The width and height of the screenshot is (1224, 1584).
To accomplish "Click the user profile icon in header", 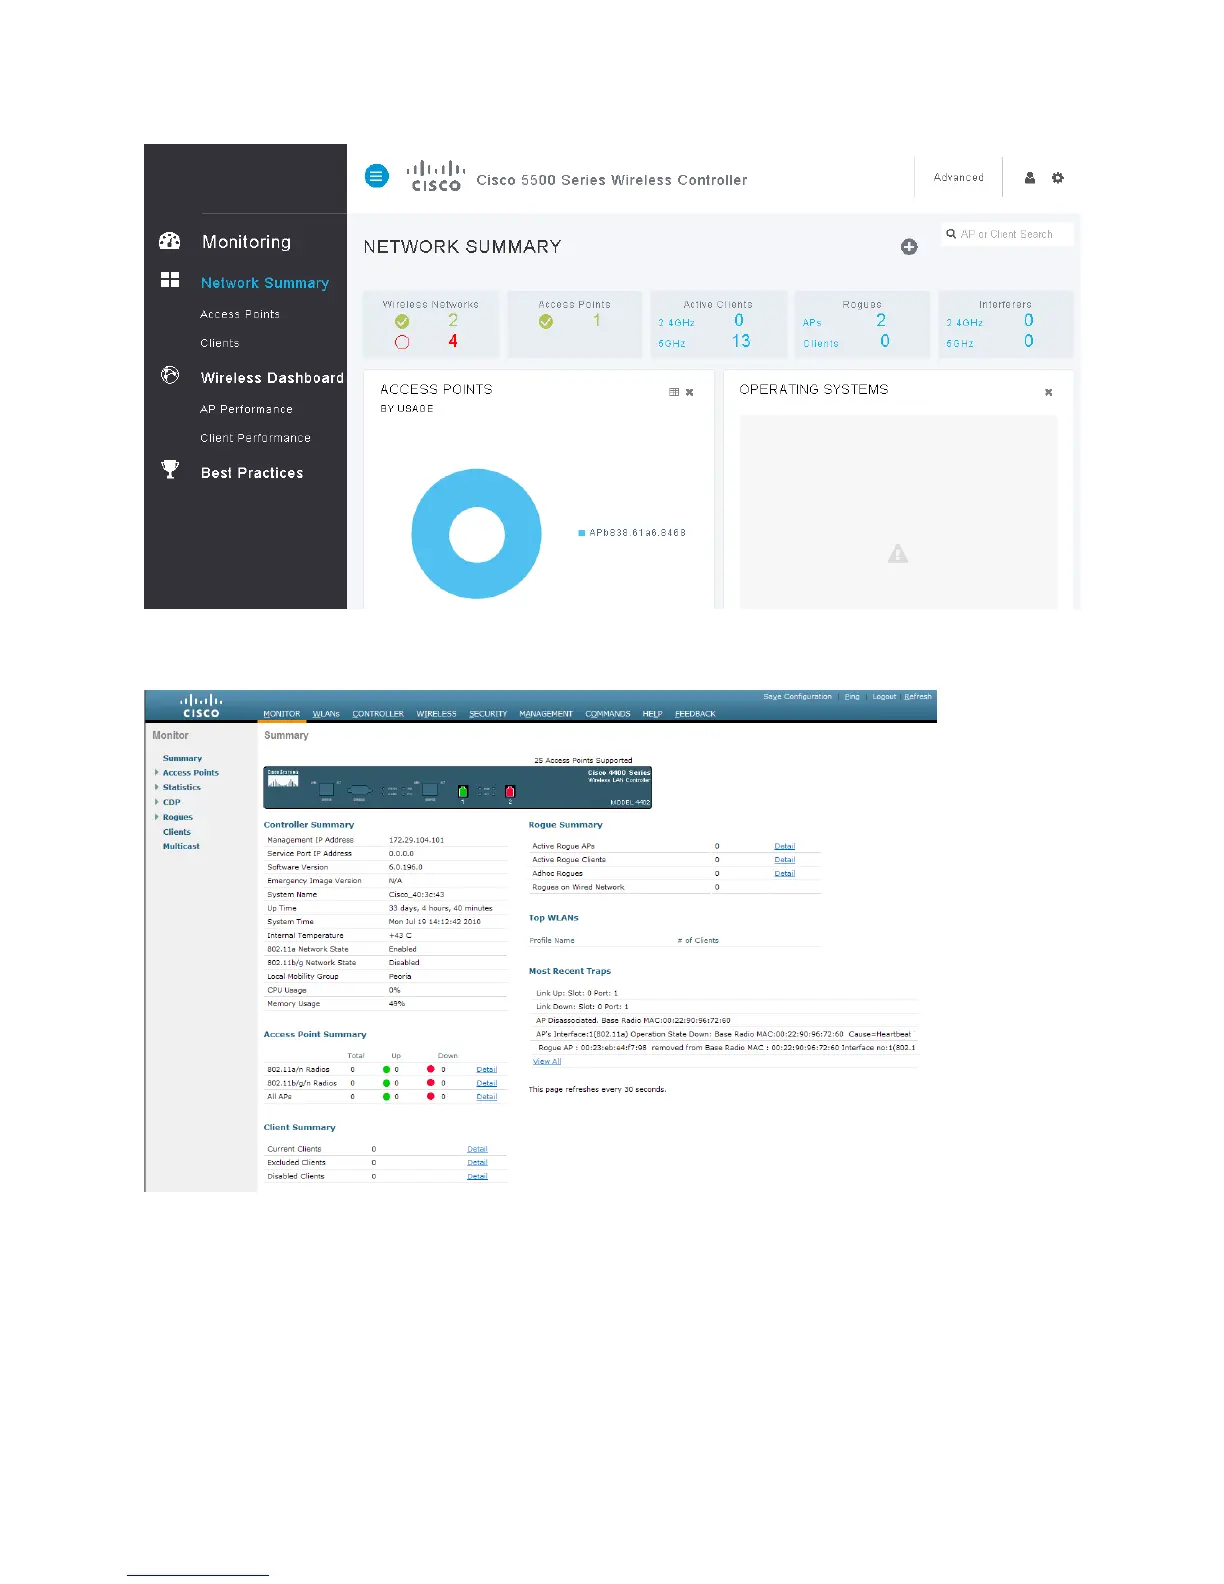I will tap(1030, 178).
